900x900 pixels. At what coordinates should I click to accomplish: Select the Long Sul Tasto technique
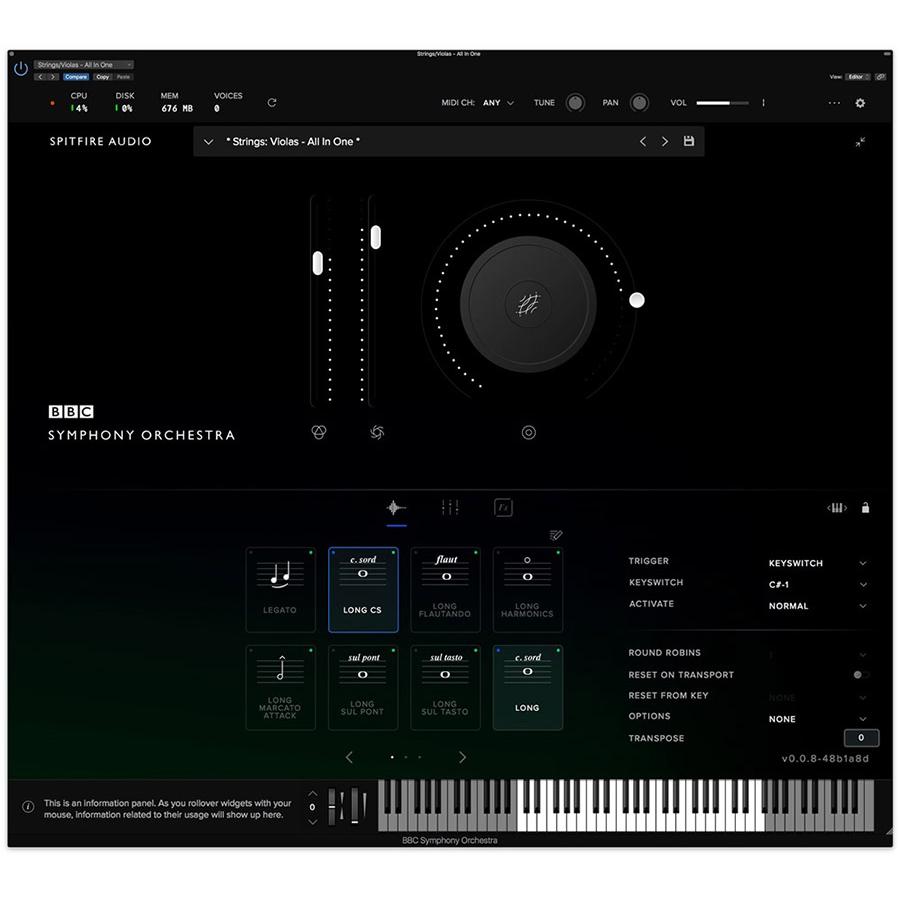pos(445,687)
